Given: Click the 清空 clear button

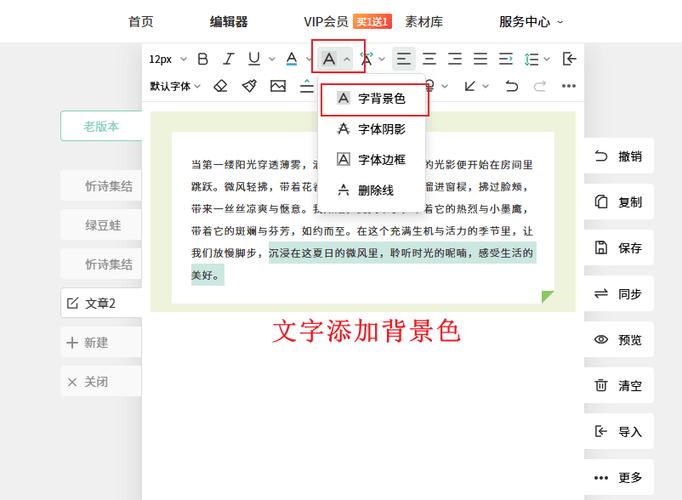Looking at the screenshot, I should (x=618, y=386).
